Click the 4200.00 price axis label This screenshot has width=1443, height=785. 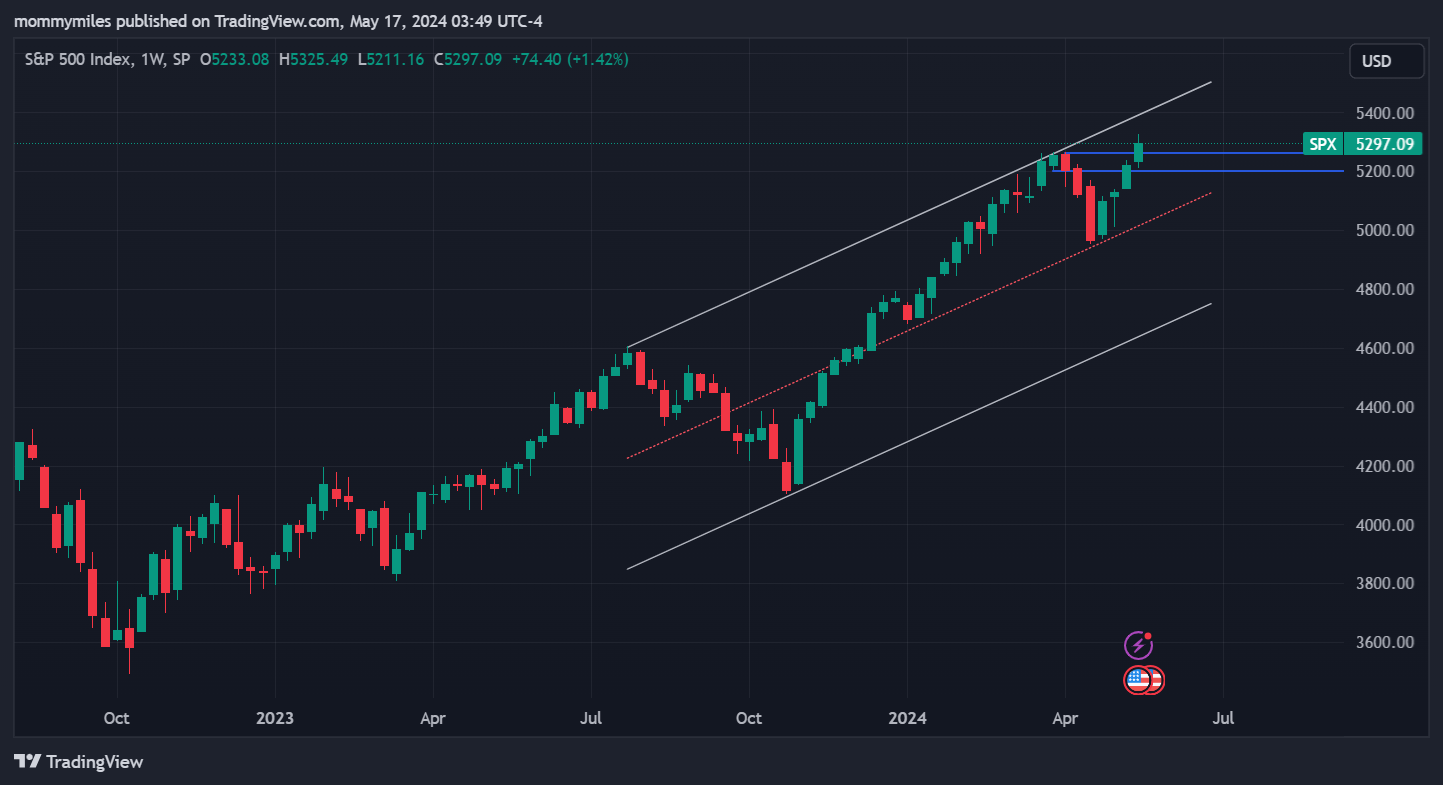1385,467
